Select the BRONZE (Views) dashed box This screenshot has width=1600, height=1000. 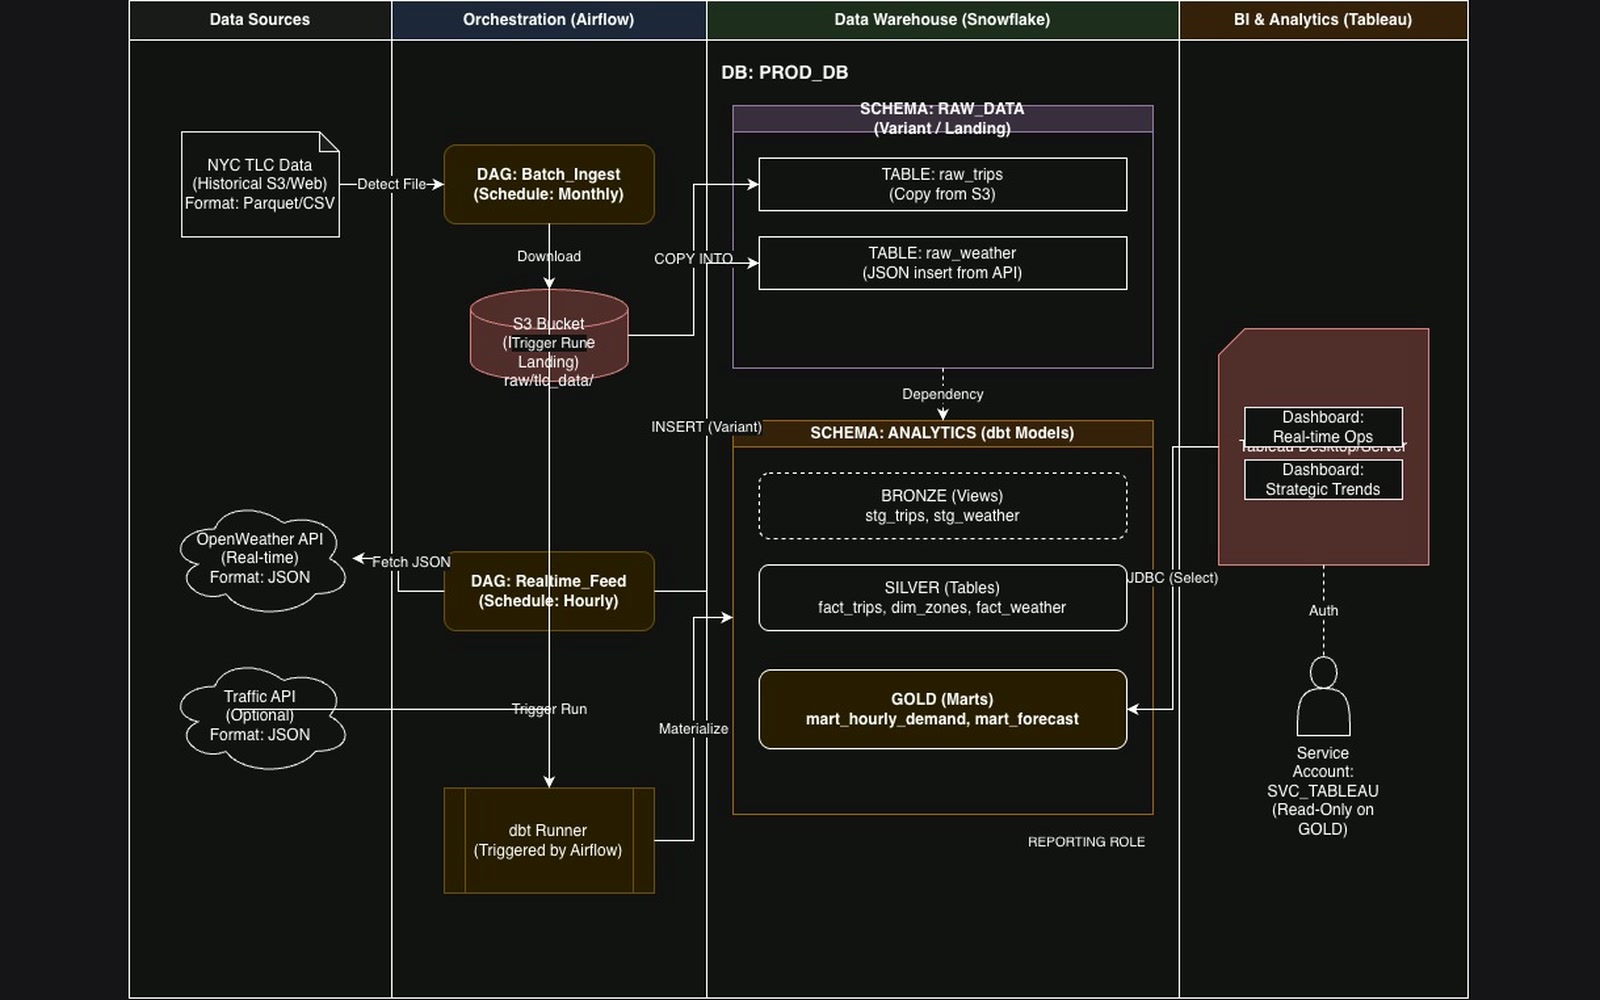[943, 506]
